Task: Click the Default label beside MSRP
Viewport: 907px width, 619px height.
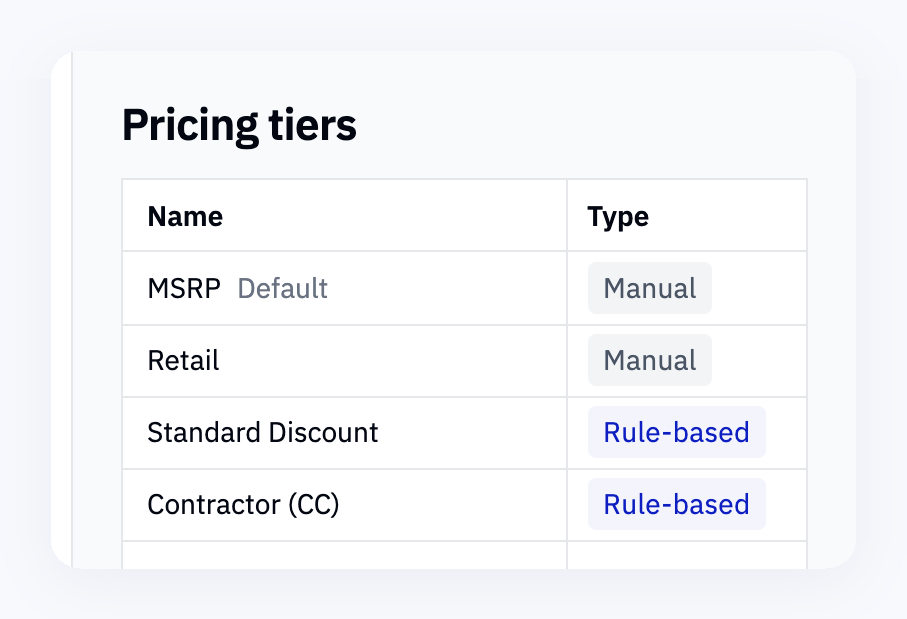Action: tap(282, 288)
